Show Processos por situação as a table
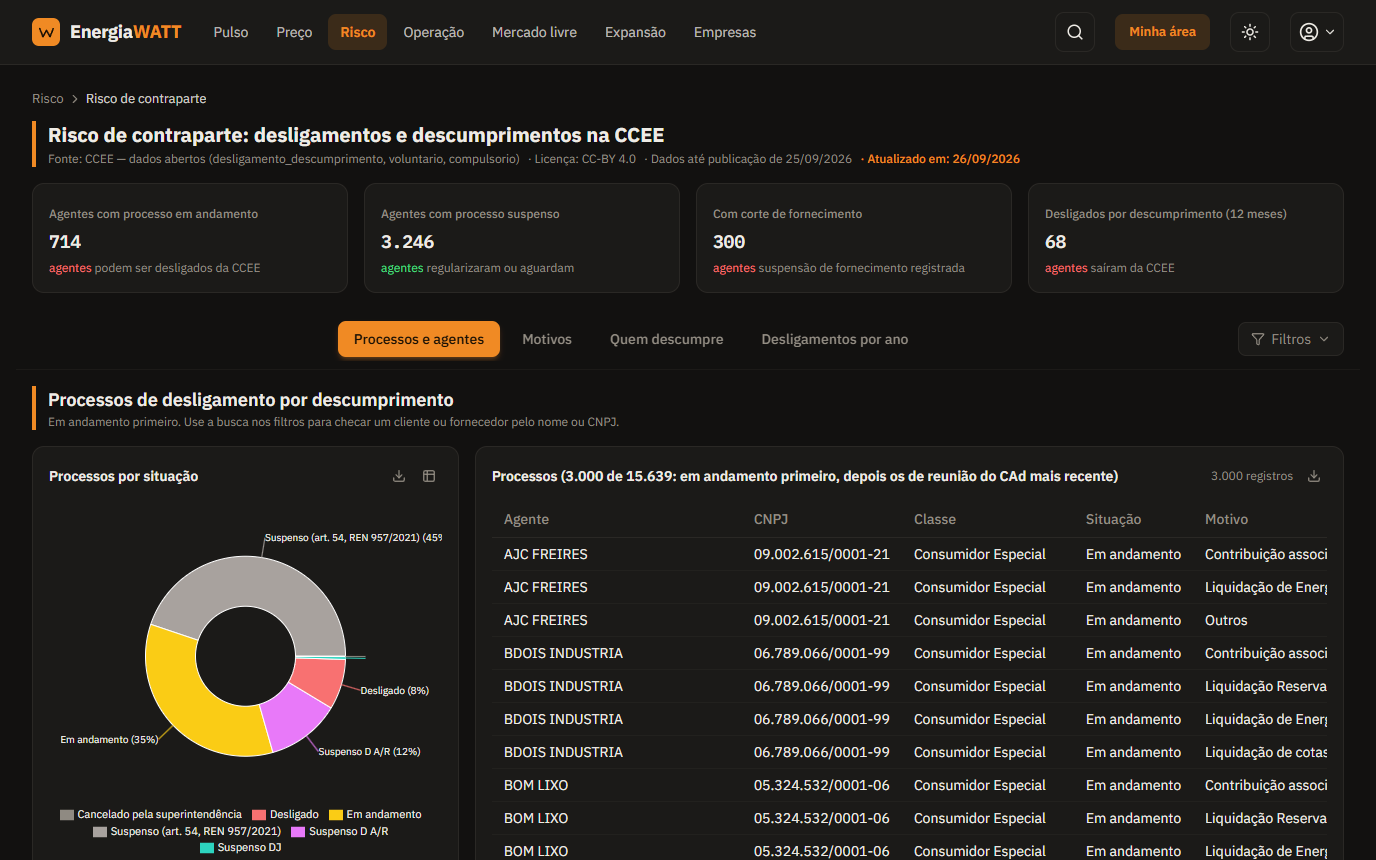This screenshot has height=860, width=1376. click(429, 476)
